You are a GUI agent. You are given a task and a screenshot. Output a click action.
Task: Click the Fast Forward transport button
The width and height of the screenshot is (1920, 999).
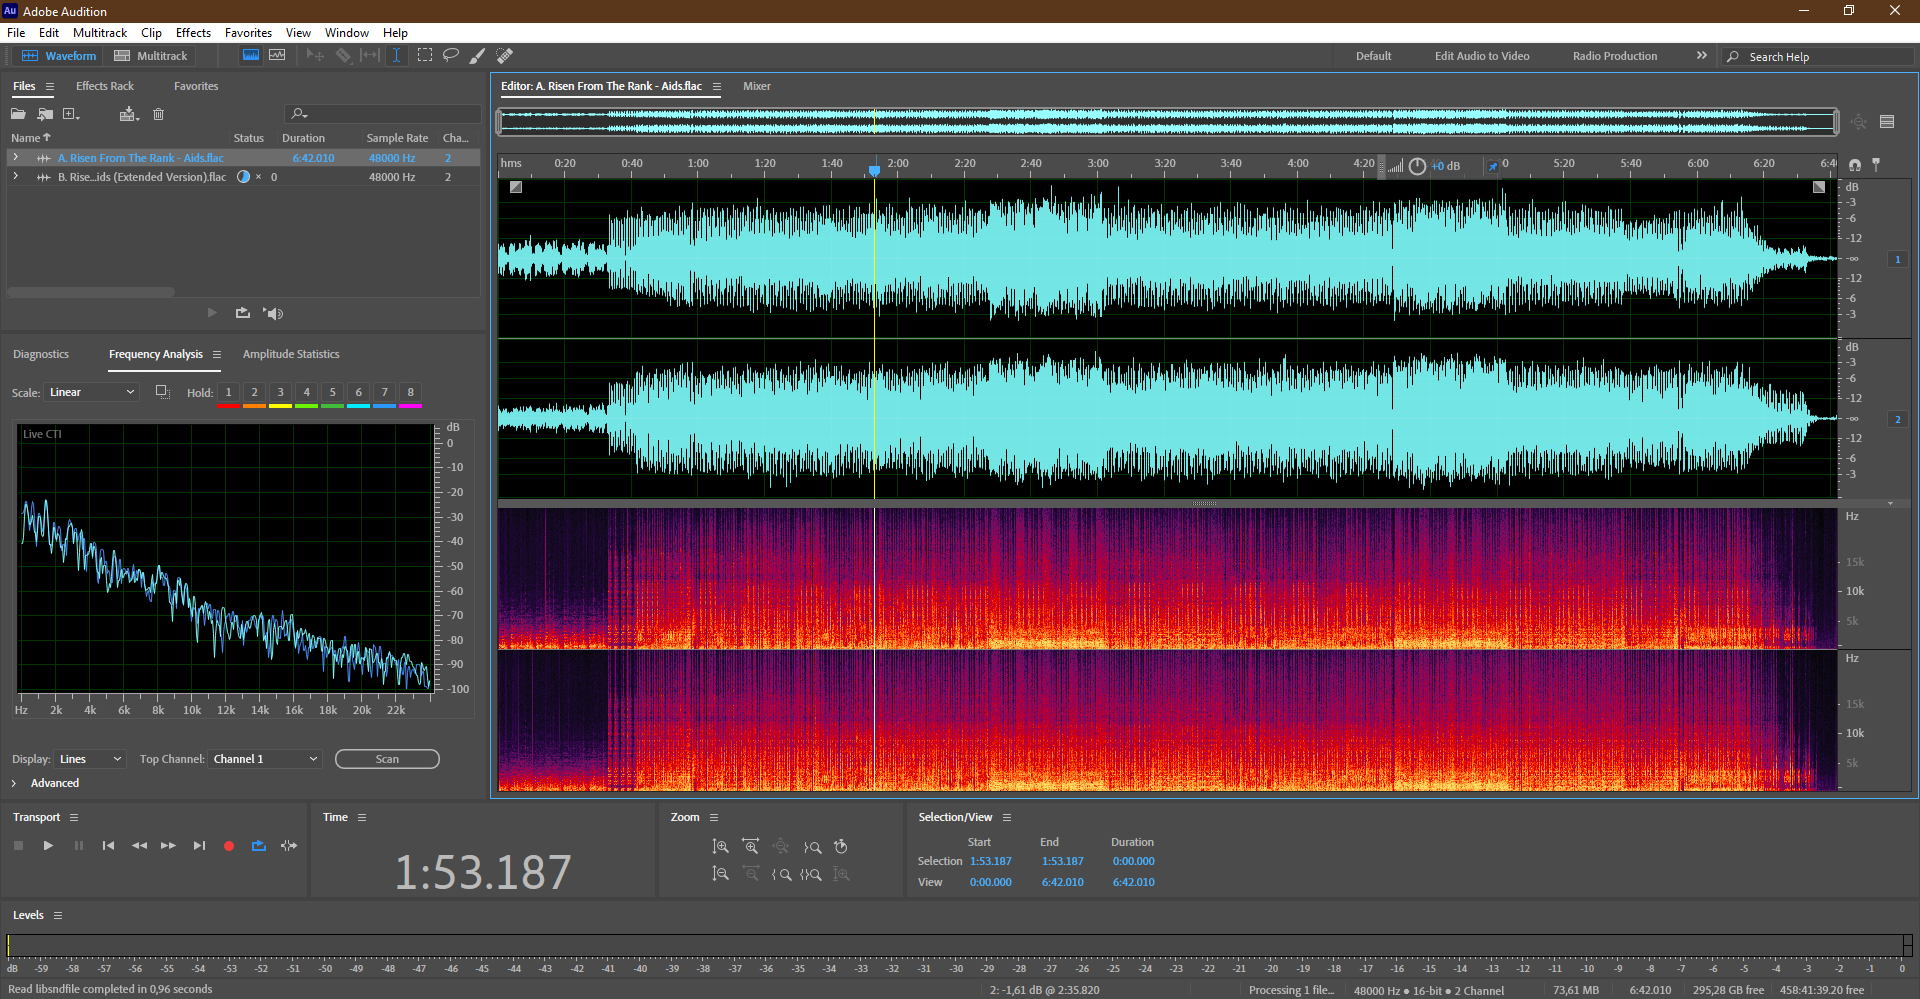tap(169, 846)
